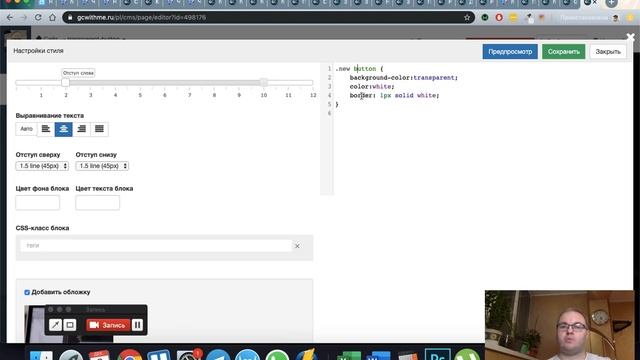
Task: Click the red Opera extension icon
Action: 499,18
